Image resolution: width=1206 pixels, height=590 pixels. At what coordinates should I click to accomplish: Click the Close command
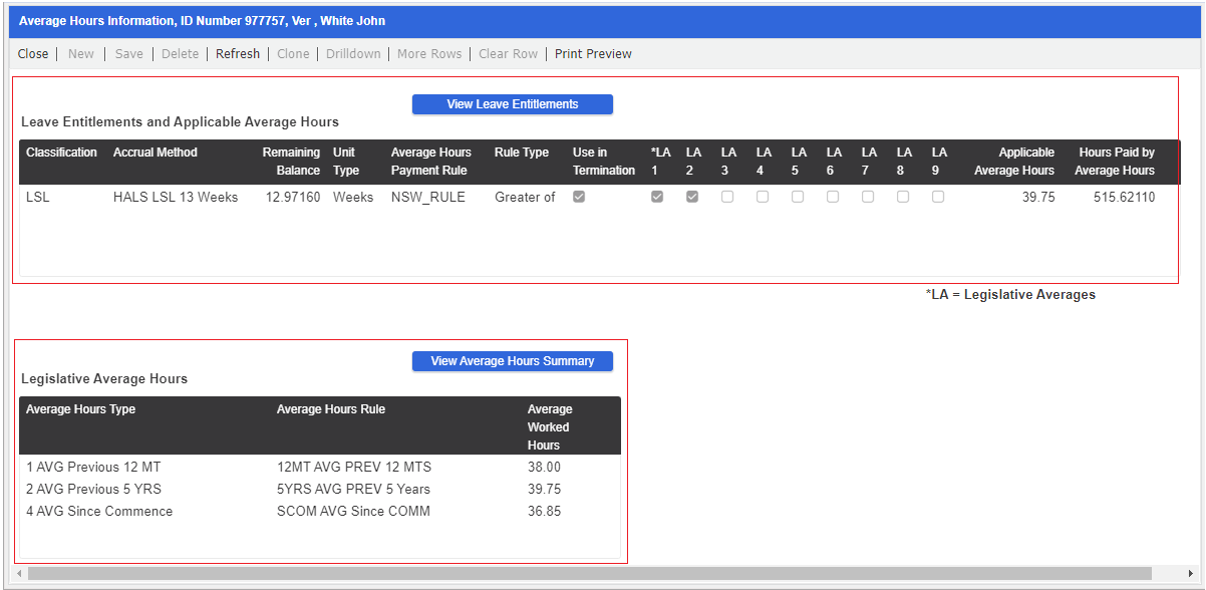[x=32, y=53]
